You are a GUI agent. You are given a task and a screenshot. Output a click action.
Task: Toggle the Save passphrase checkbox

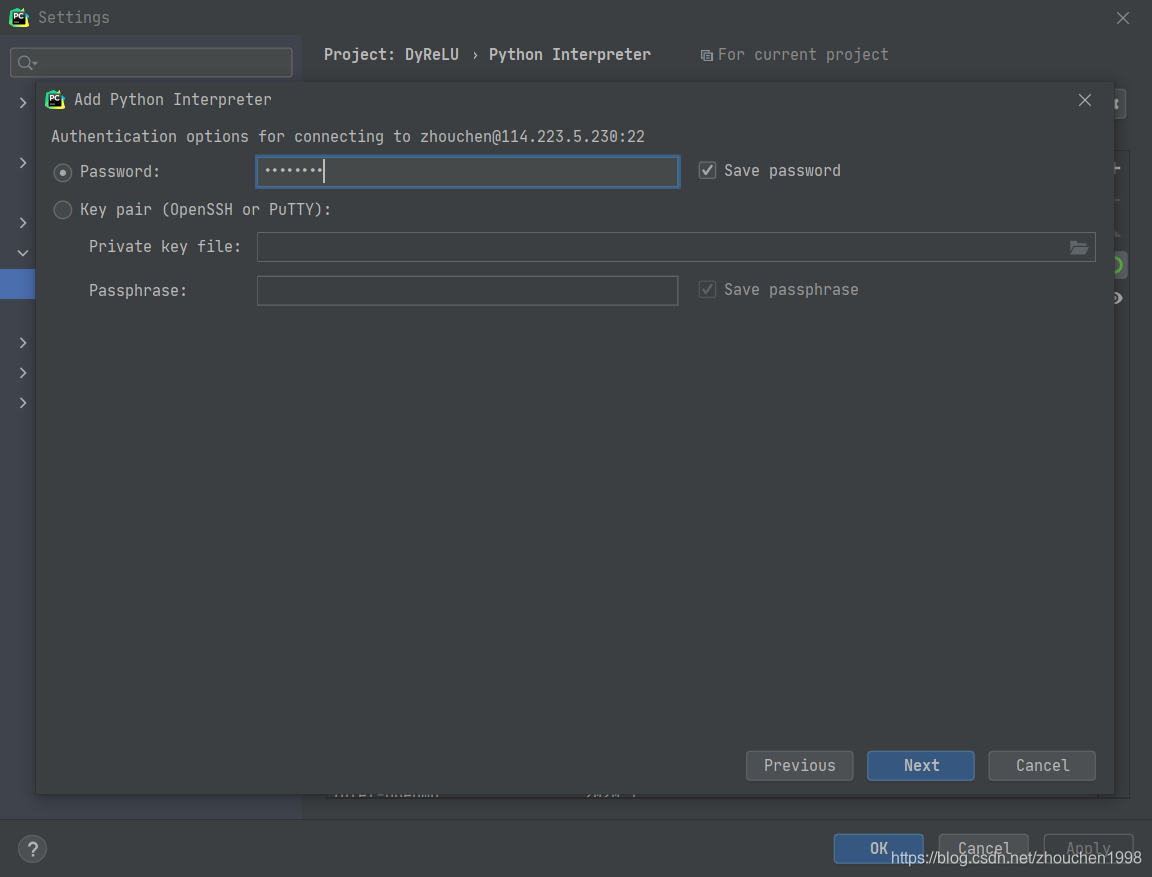point(707,289)
